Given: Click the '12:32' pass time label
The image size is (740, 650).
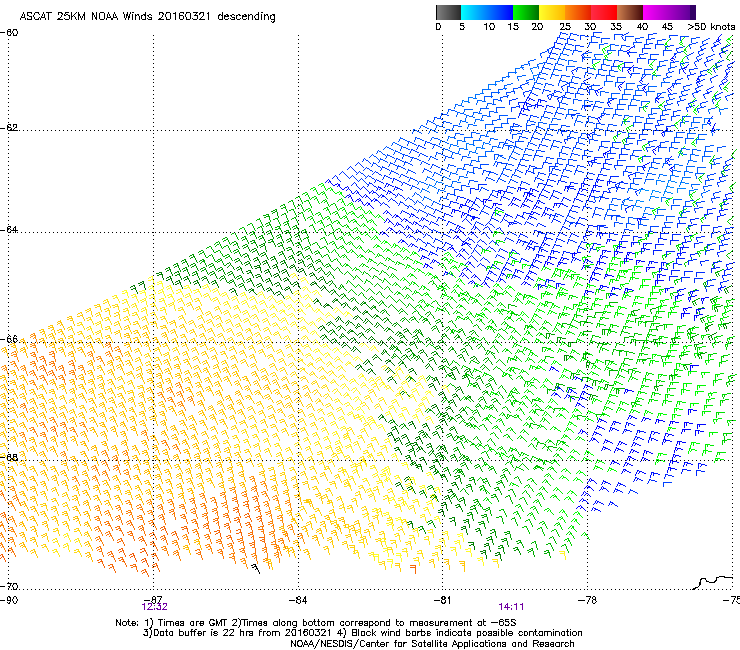Looking at the screenshot, I should (154, 607).
